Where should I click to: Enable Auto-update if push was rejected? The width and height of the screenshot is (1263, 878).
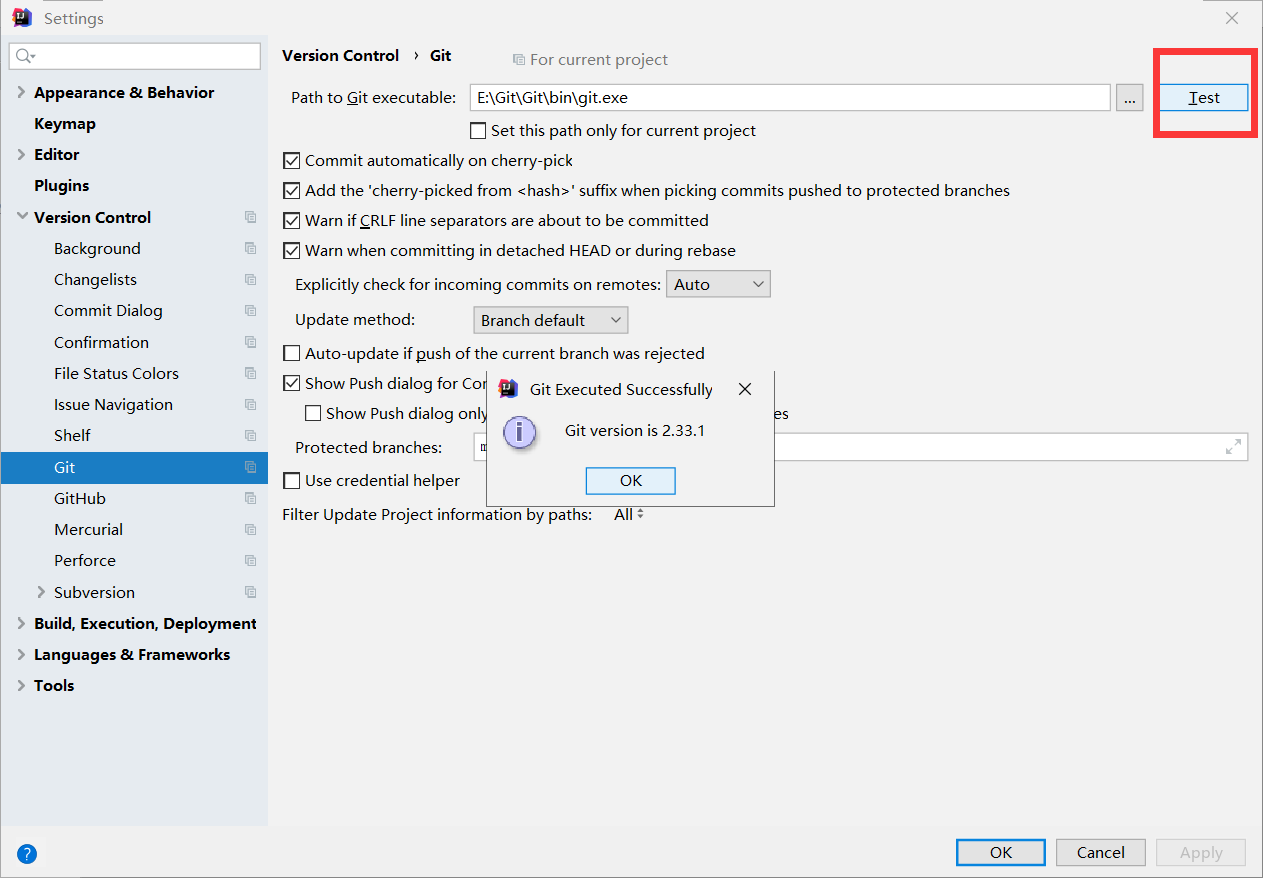[x=292, y=353]
